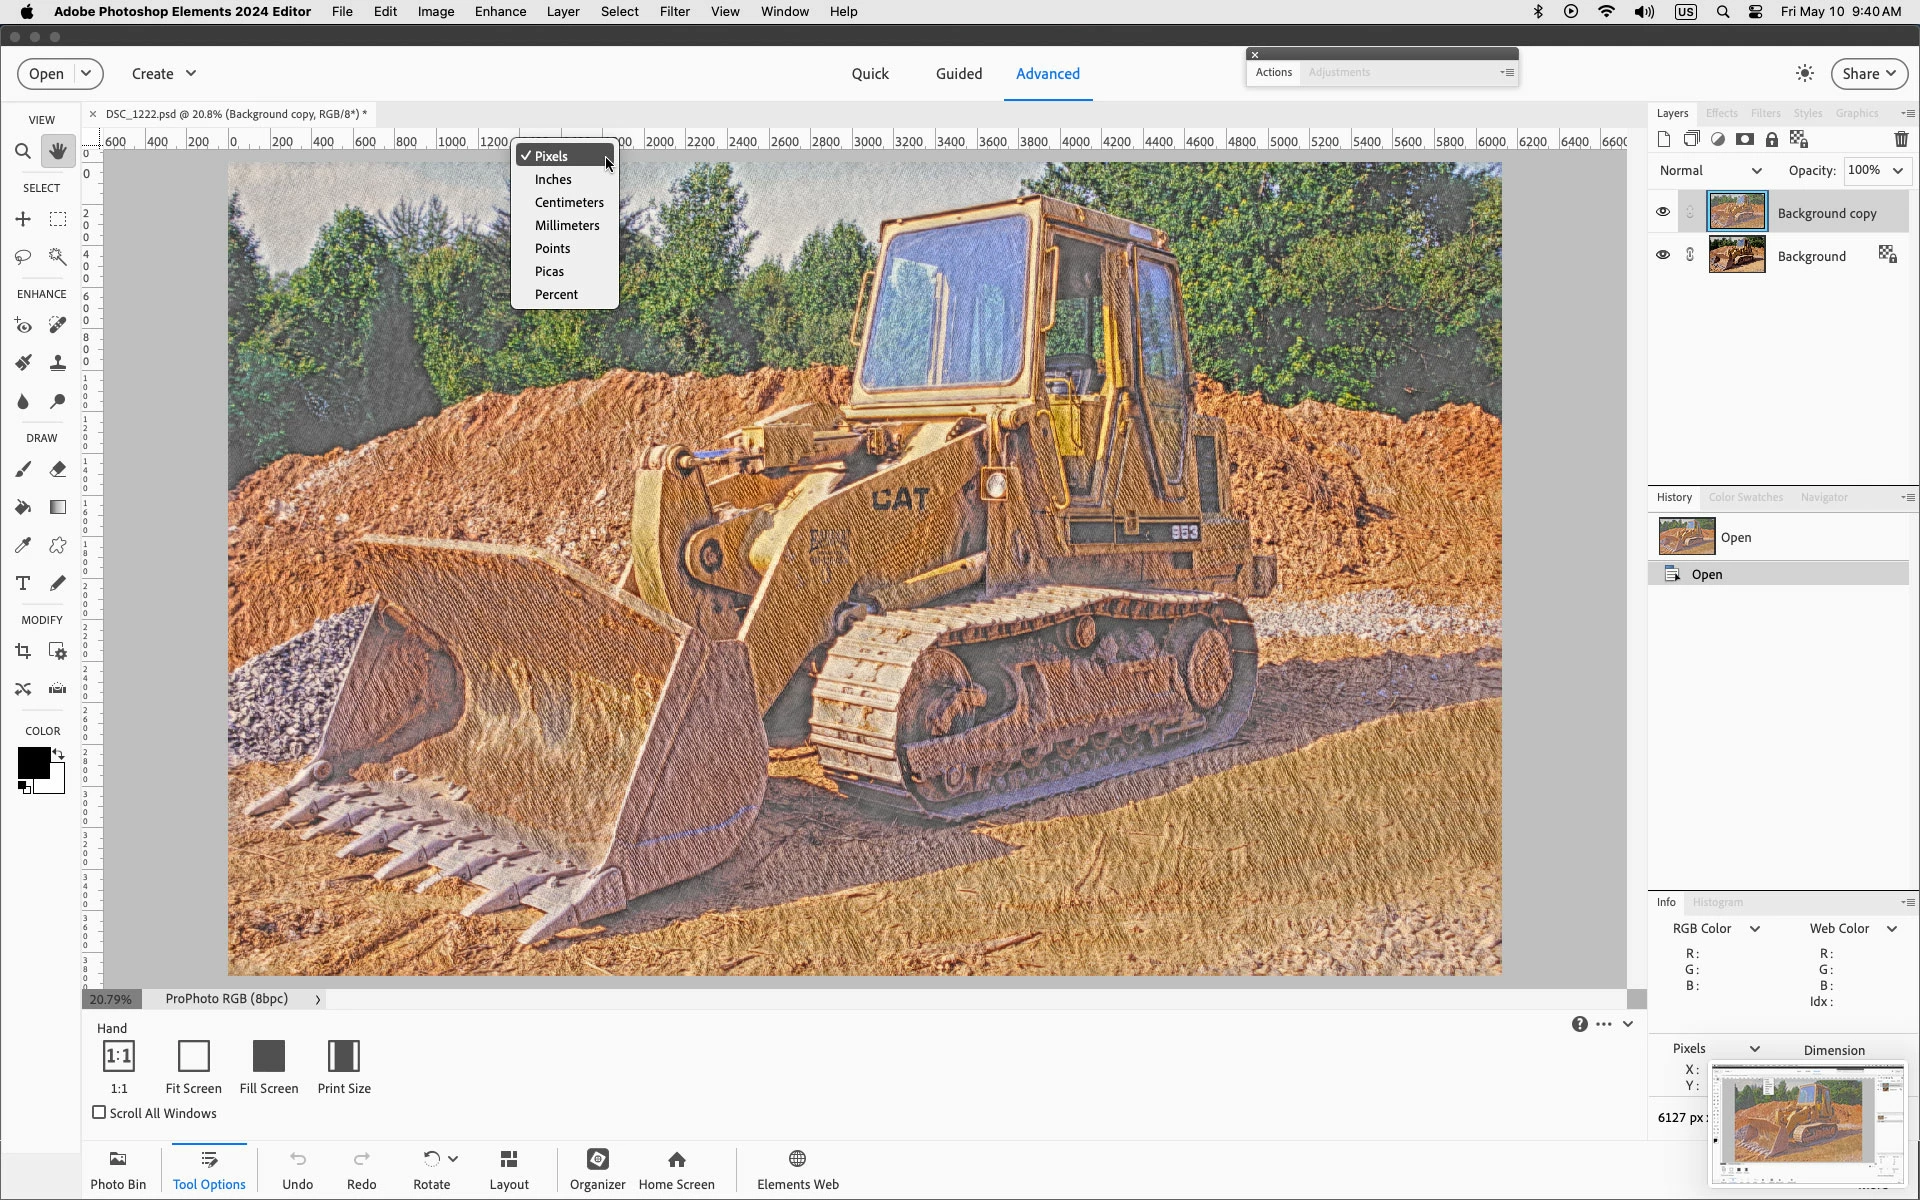This screenshot has height=1200, width=1920.
Task: Switch to the Guided tab
Action: [x=958, y=74]
